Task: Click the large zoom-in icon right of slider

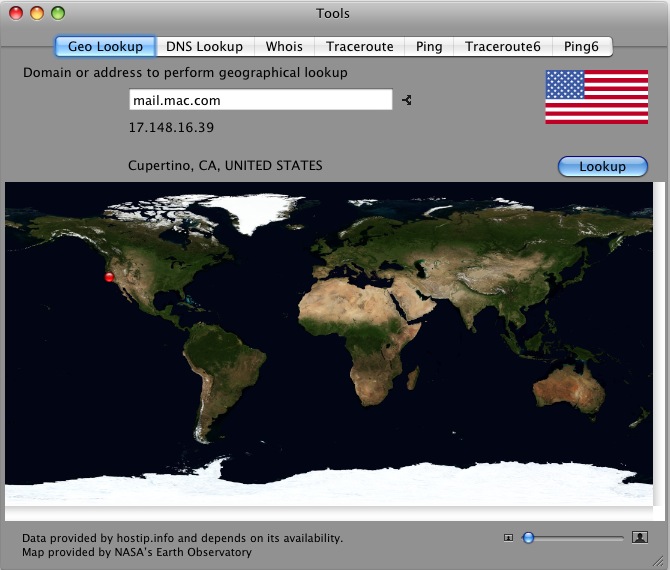Action: [x=640, y=538]
